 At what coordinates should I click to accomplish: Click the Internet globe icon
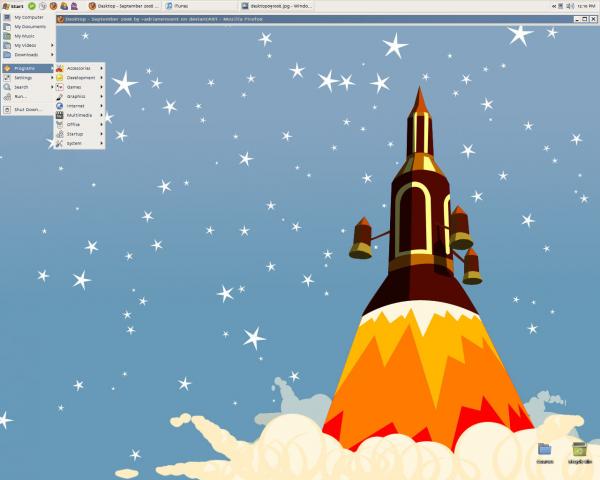click(60, 106)
